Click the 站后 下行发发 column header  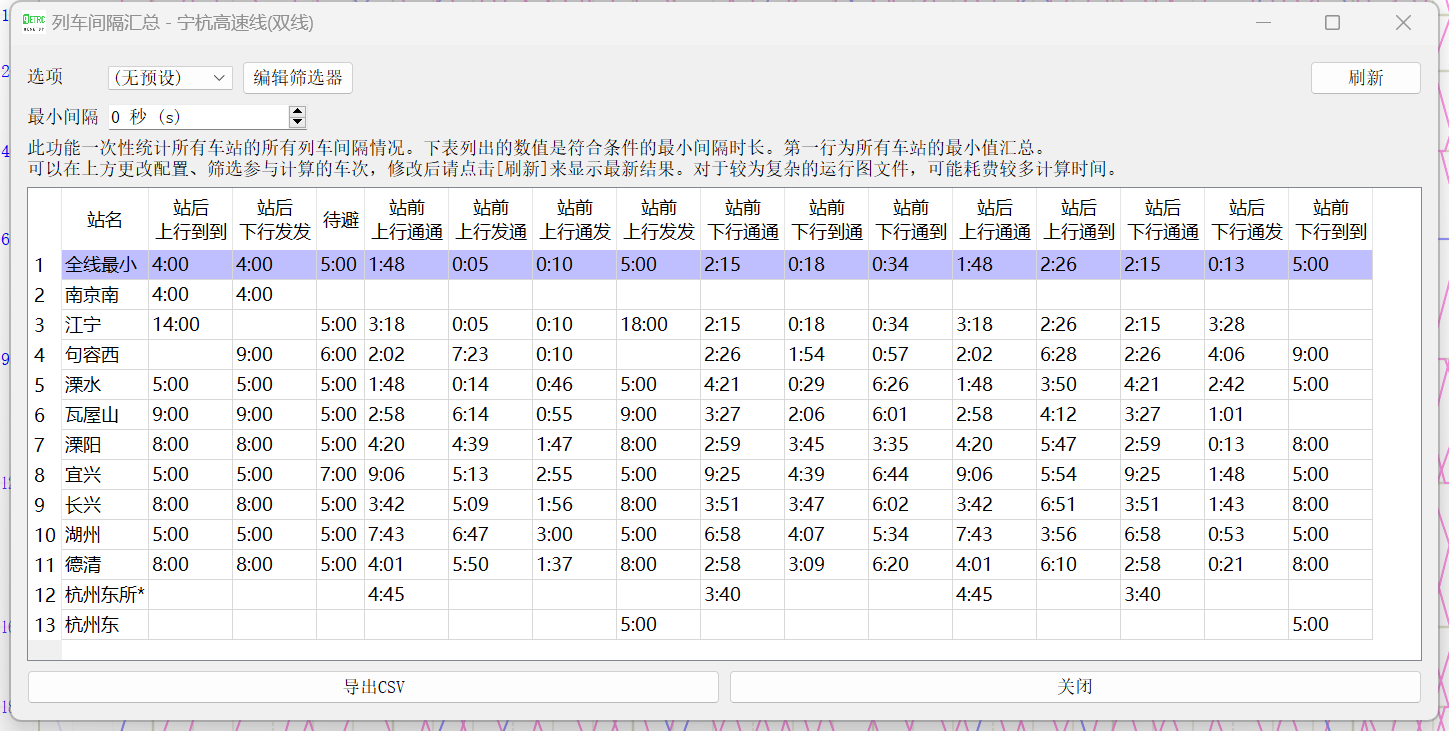[x=275, y=220]
